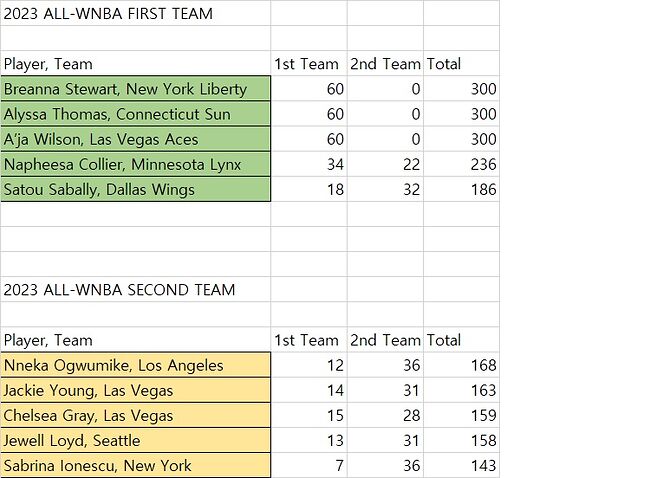Image resolution: width=650 pixels, height=478 pixels.
Task: Select Napheesa Collier's total of 236
Action: [461, 164]
